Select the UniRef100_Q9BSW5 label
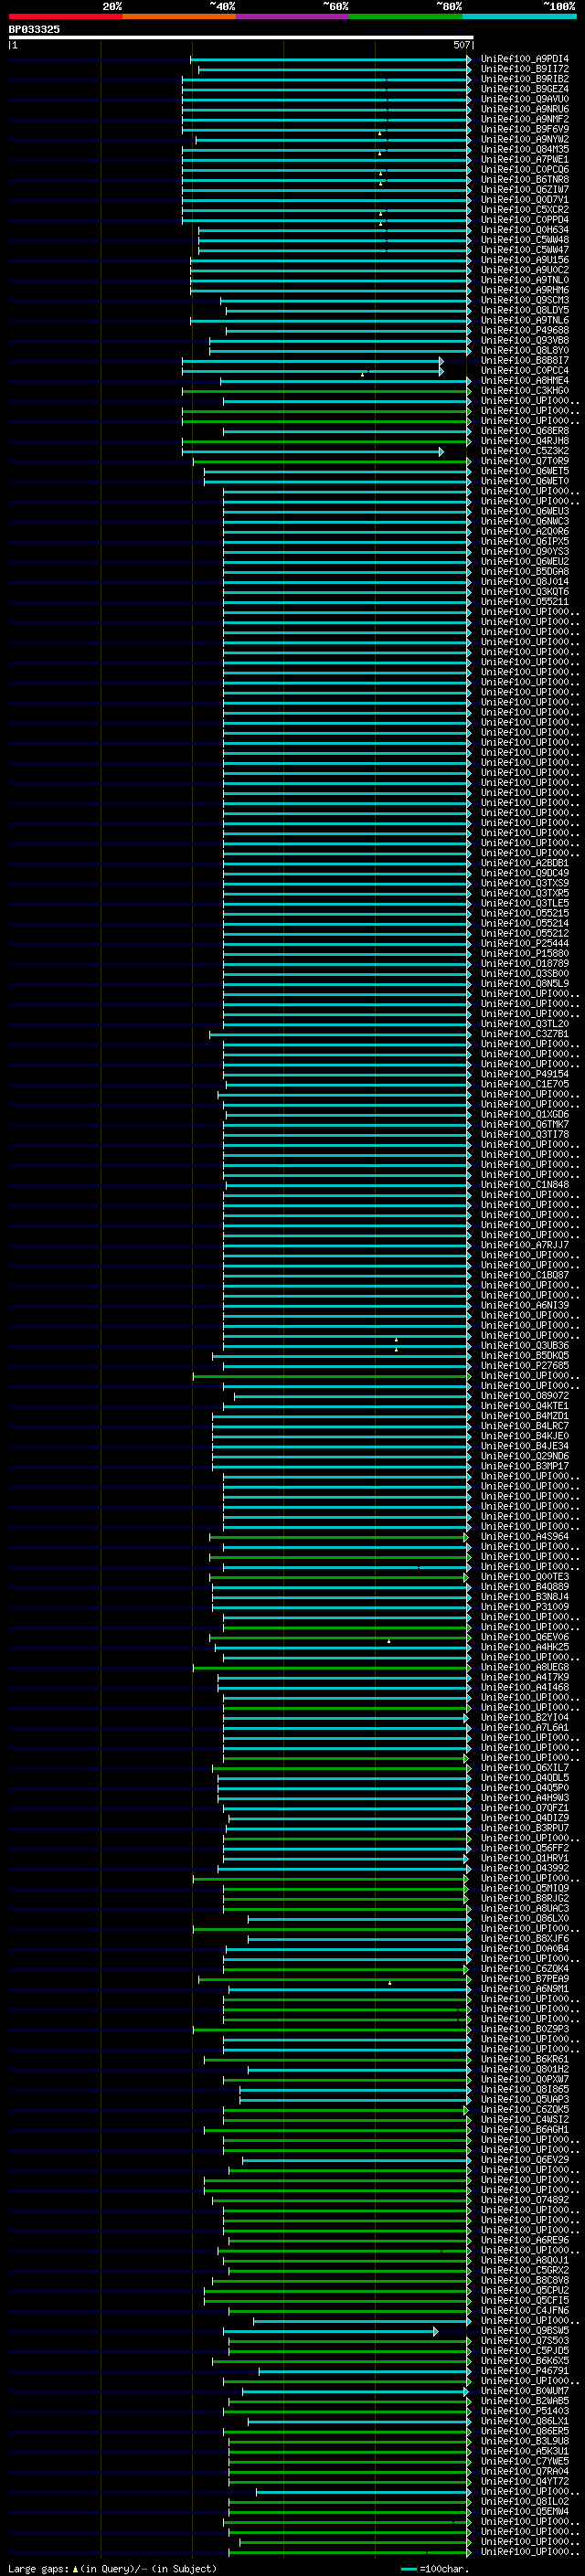Viewport: 585px width, 2576px height. click(x=525, y=2330)
